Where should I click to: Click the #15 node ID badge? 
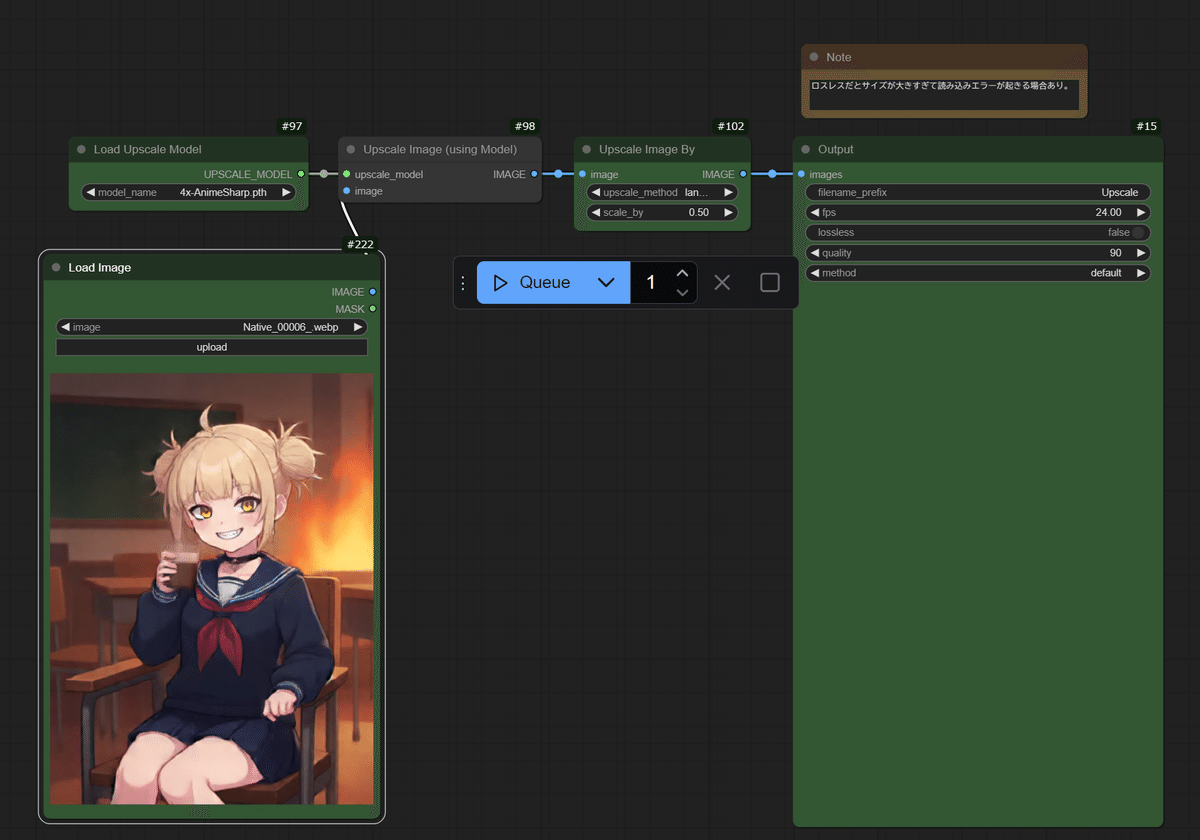pyautogui.click(x=1147, y=126)
